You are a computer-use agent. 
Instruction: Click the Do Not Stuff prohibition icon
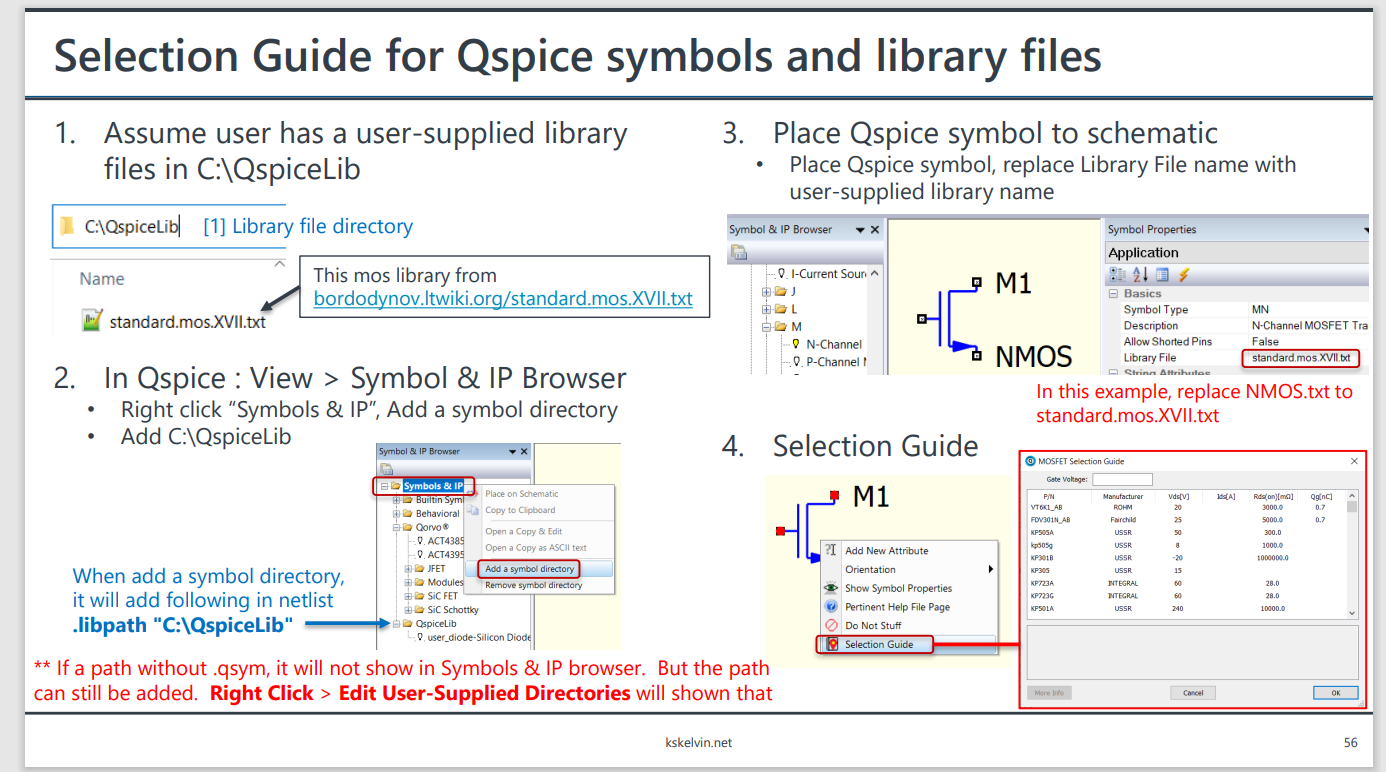click(x=831, y=626)
